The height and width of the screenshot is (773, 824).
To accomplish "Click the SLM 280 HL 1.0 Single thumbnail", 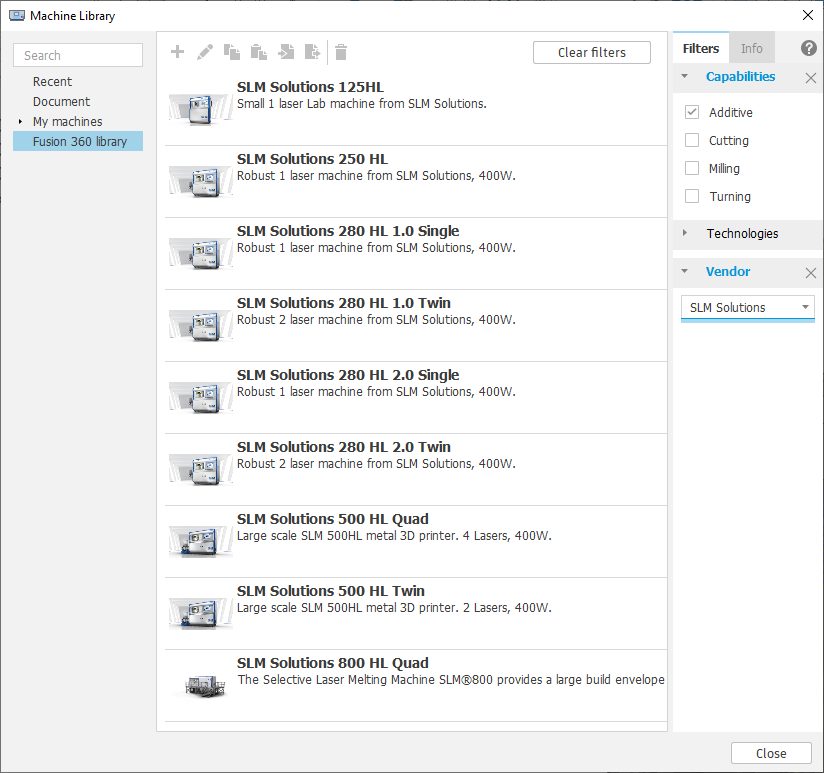I will [x=201, y=253].
